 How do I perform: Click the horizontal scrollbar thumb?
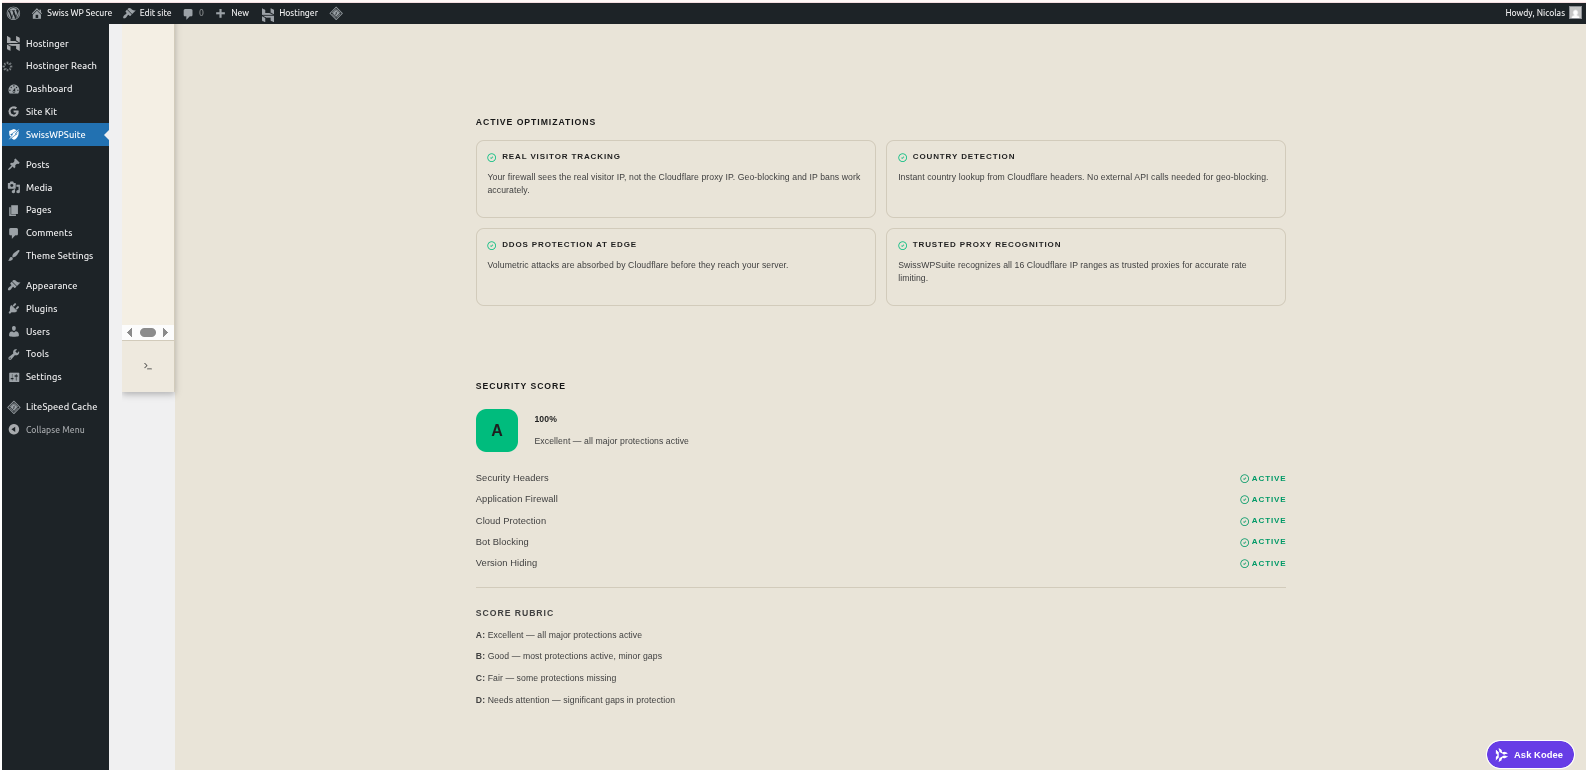148,332
